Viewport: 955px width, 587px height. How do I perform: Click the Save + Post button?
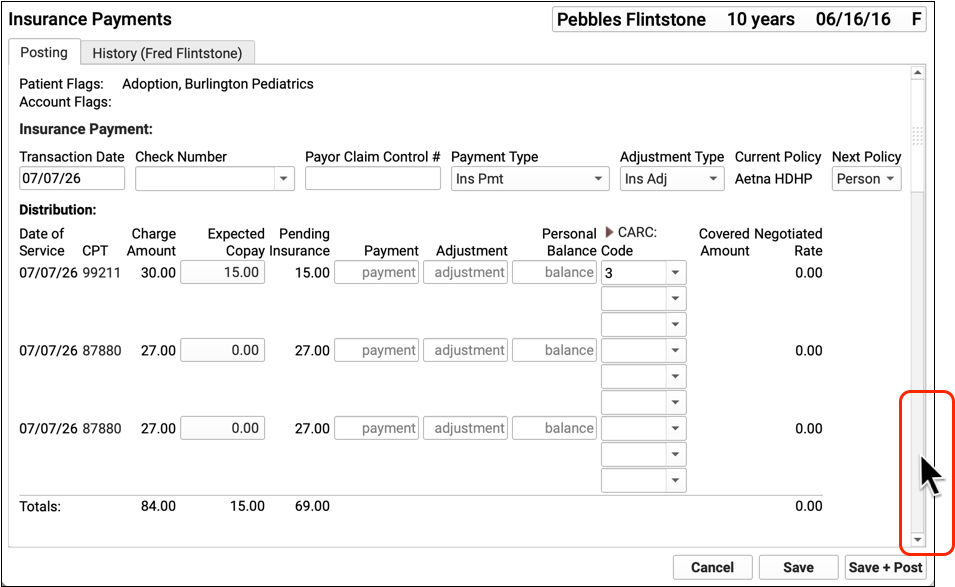tap(885, 567)
